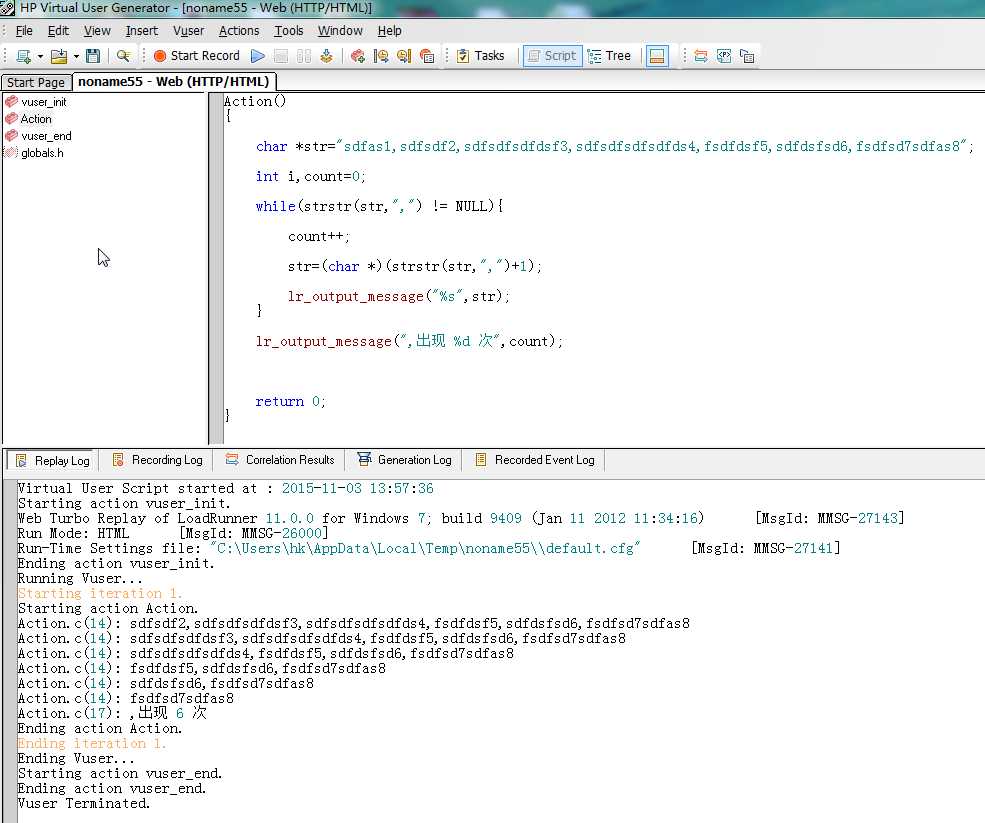Image resolution: width=985 pixels, height=823 pixels.
Task: Expand the Open script dropdown arrow
Action: coord(75,57)
